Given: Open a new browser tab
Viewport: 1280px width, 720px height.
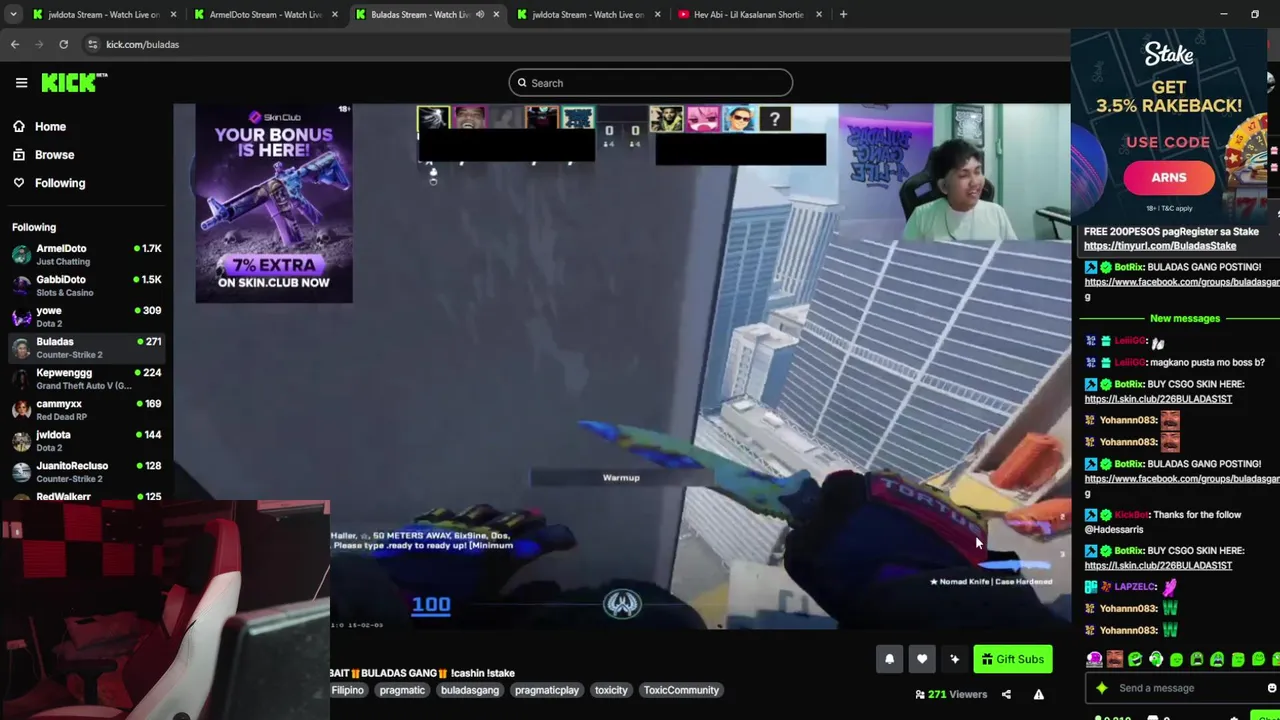Looking at the screenshot, I should [843, 14].
